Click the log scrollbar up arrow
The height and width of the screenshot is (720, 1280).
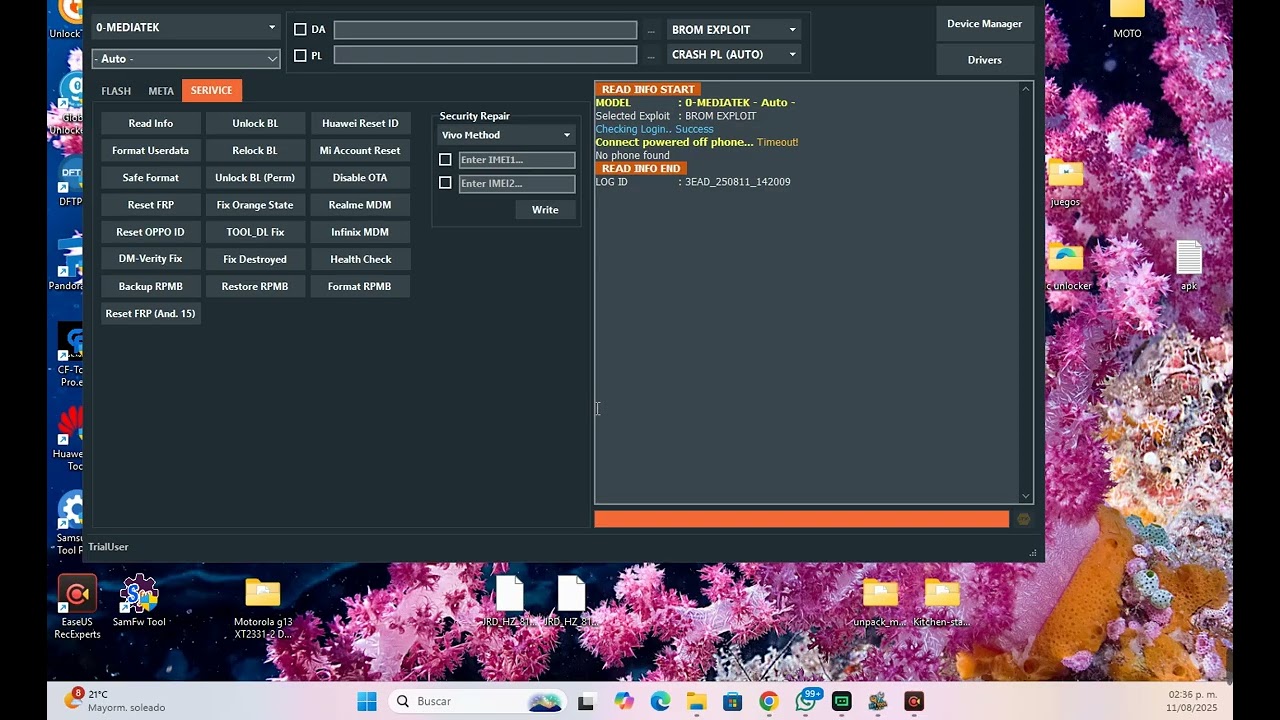pos(1026,90)
